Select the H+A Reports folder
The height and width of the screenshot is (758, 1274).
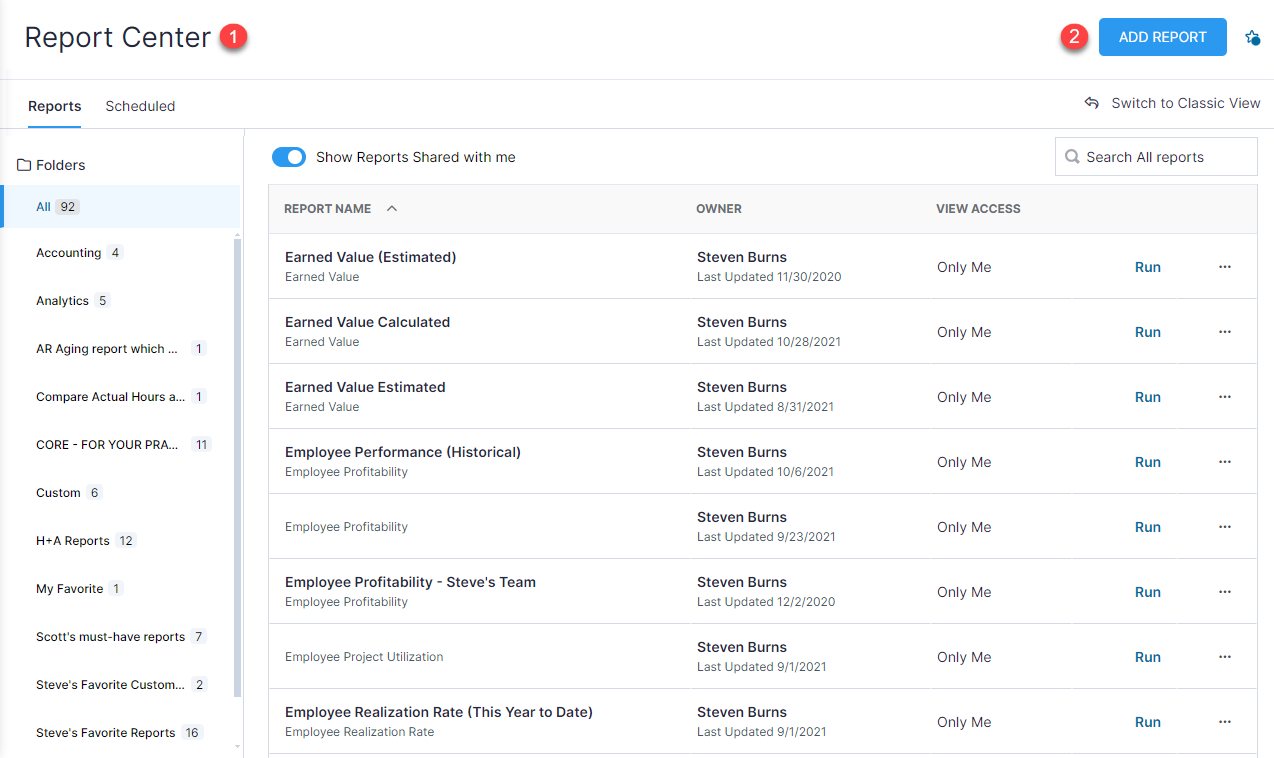[73, 541]
